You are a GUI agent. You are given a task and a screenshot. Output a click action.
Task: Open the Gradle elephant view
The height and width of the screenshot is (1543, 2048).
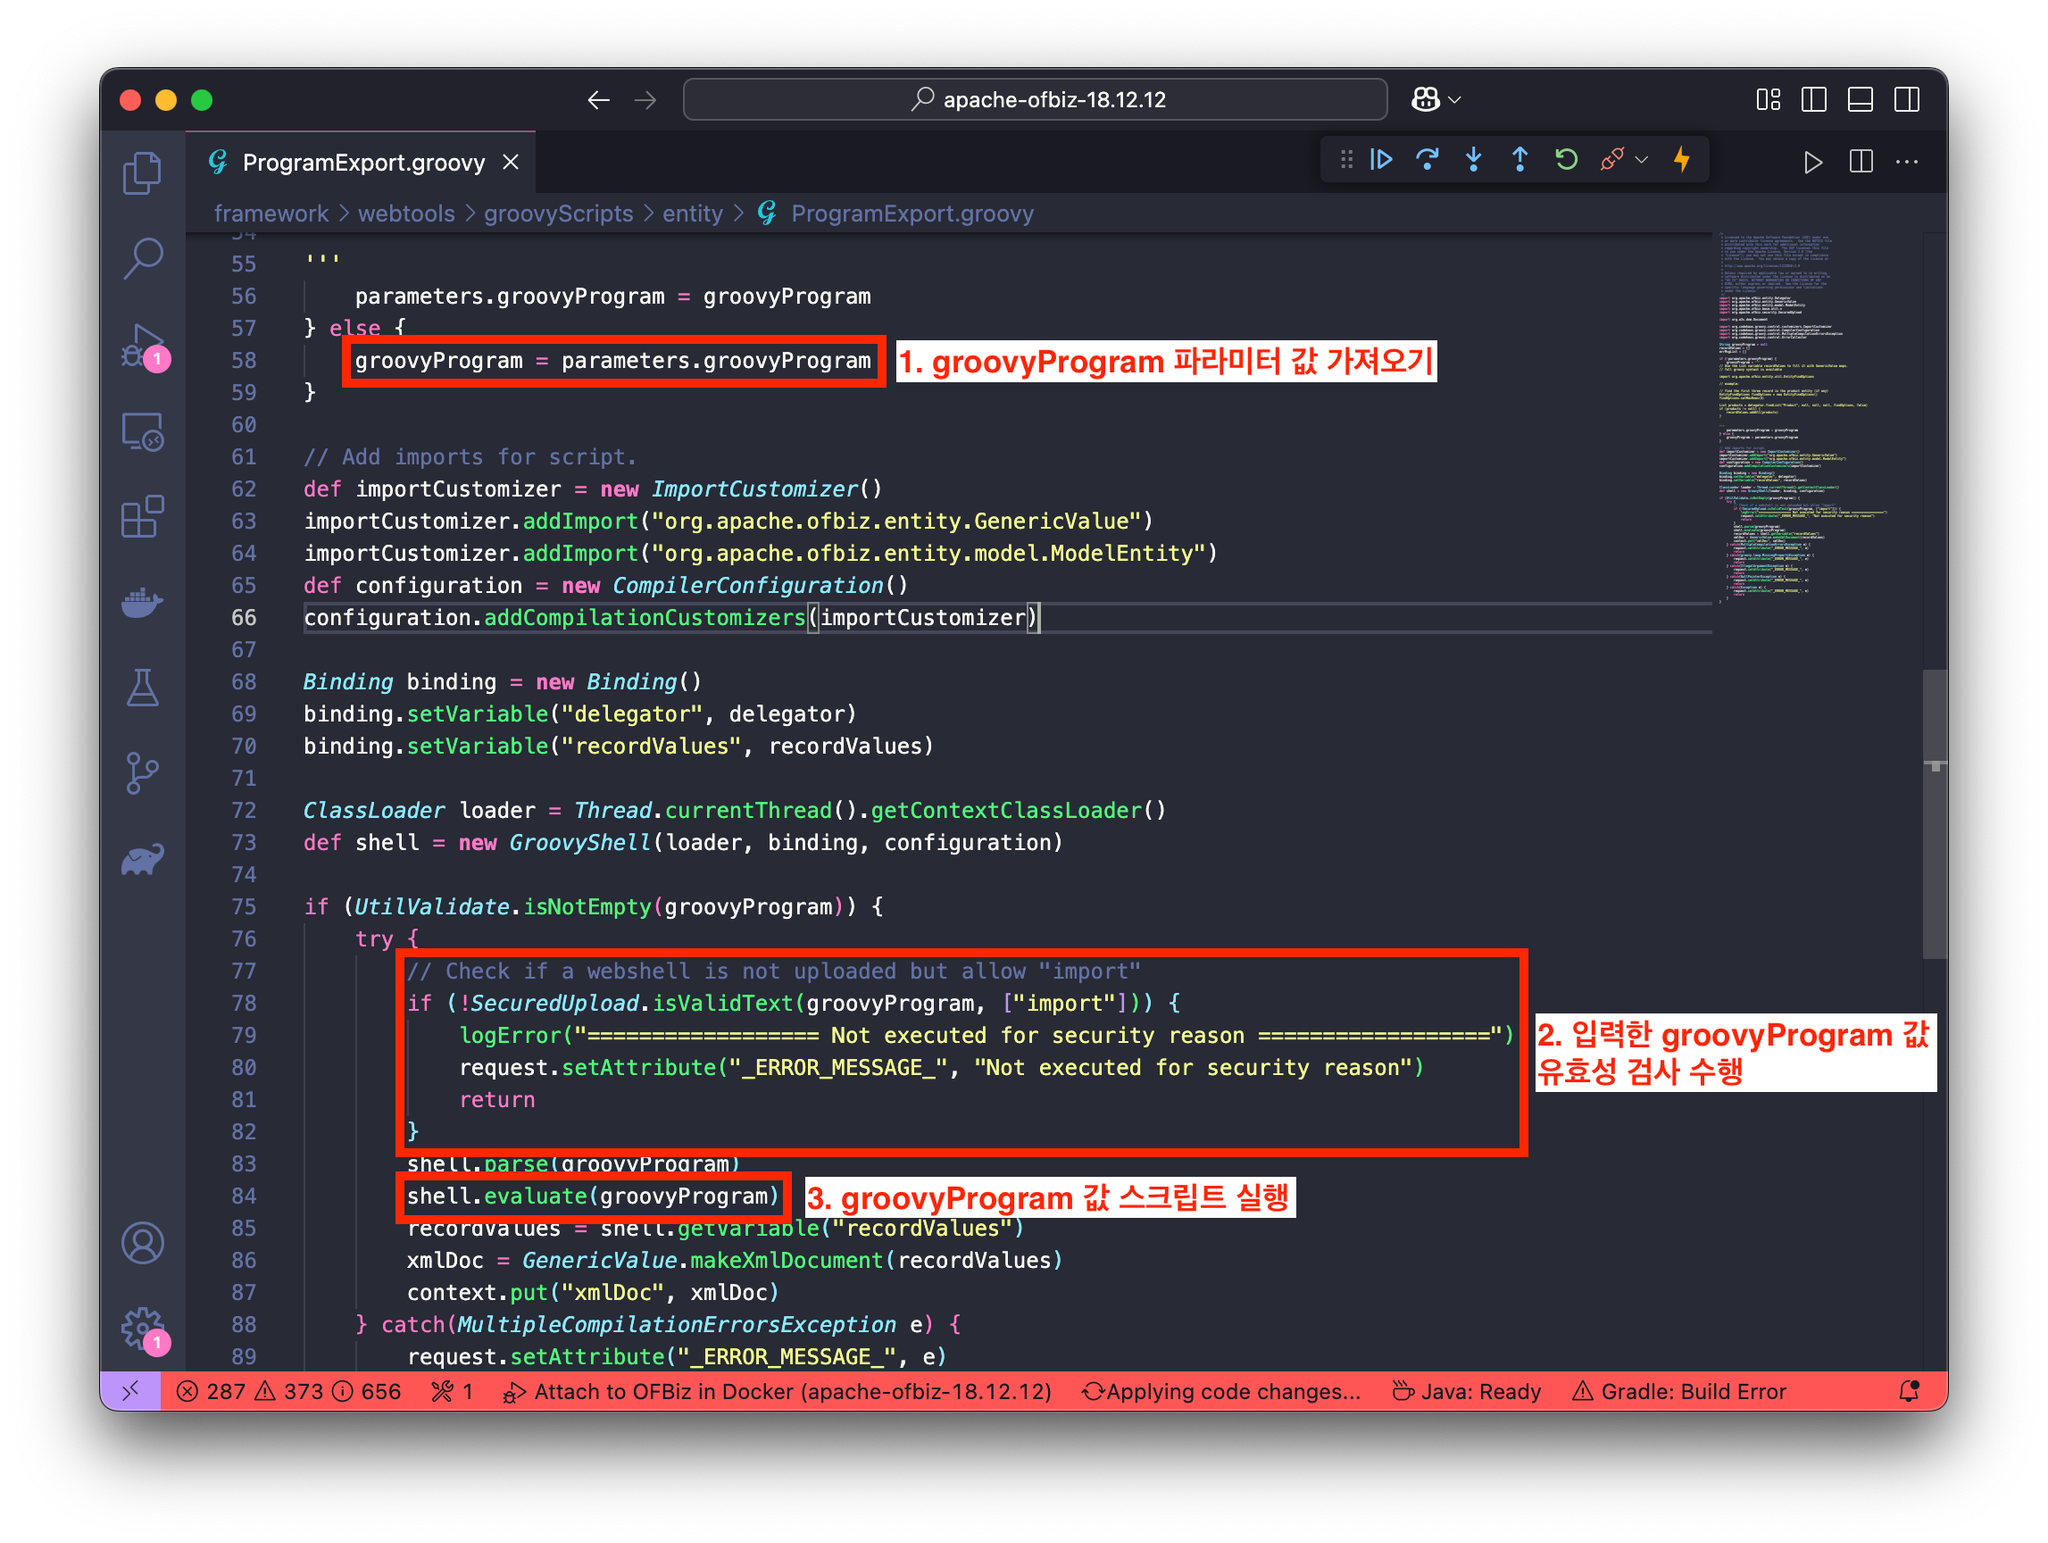pyautogui.click(x=143, y=859)
